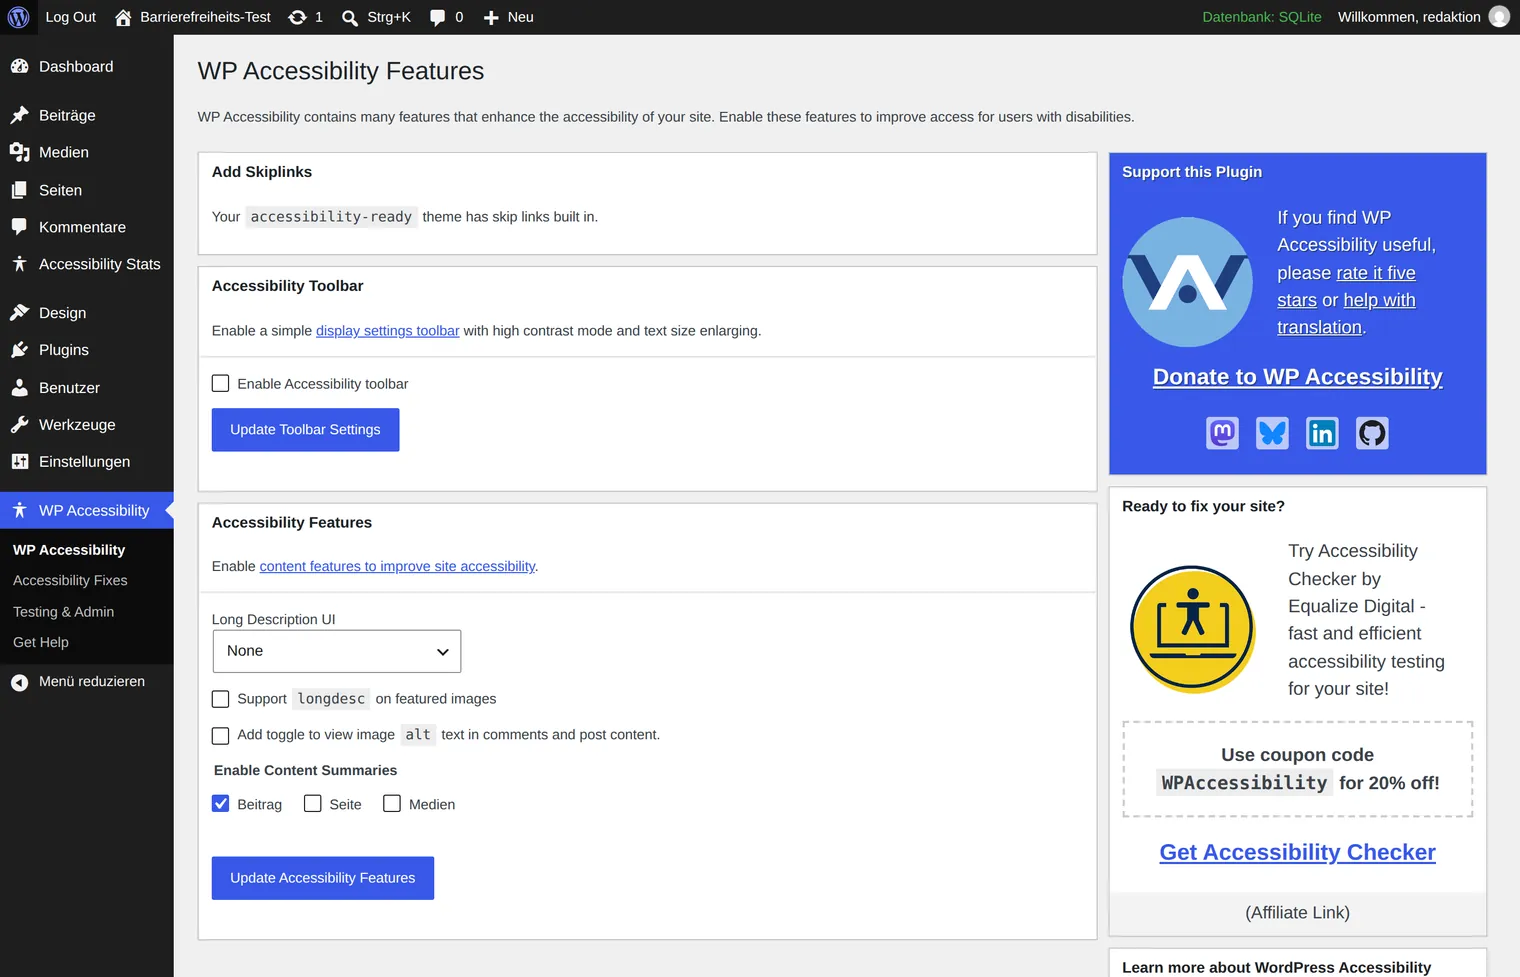1520x977 pixels.
Task: Open Accessibility Fixes submenu item
Action: tap(70, 581)
